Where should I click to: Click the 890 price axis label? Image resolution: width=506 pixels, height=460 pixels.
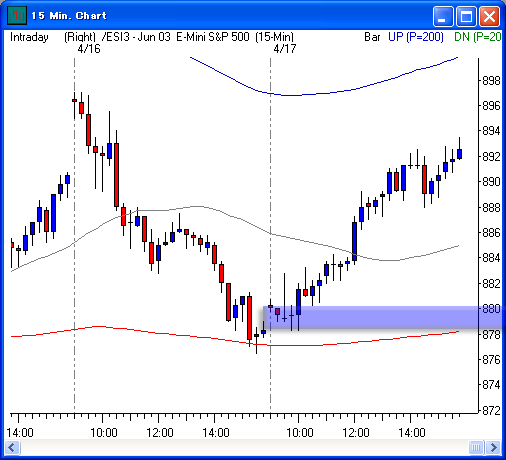pyautogui.click(x=491, y=182)
